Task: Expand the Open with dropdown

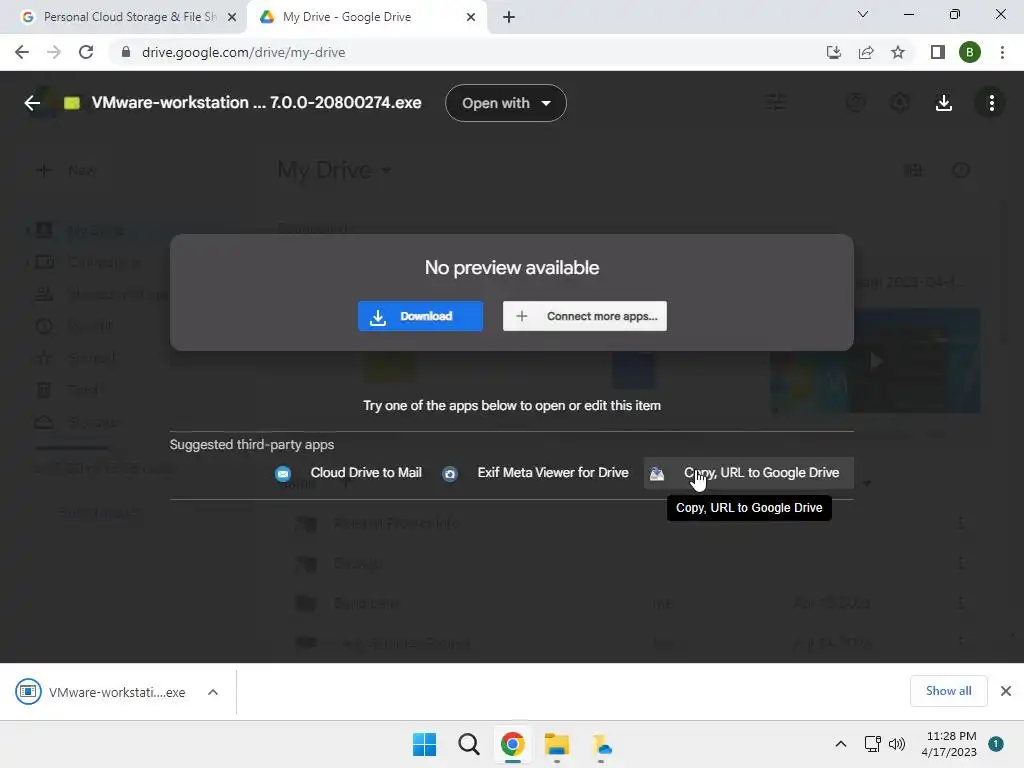Action: click(505, 103)
